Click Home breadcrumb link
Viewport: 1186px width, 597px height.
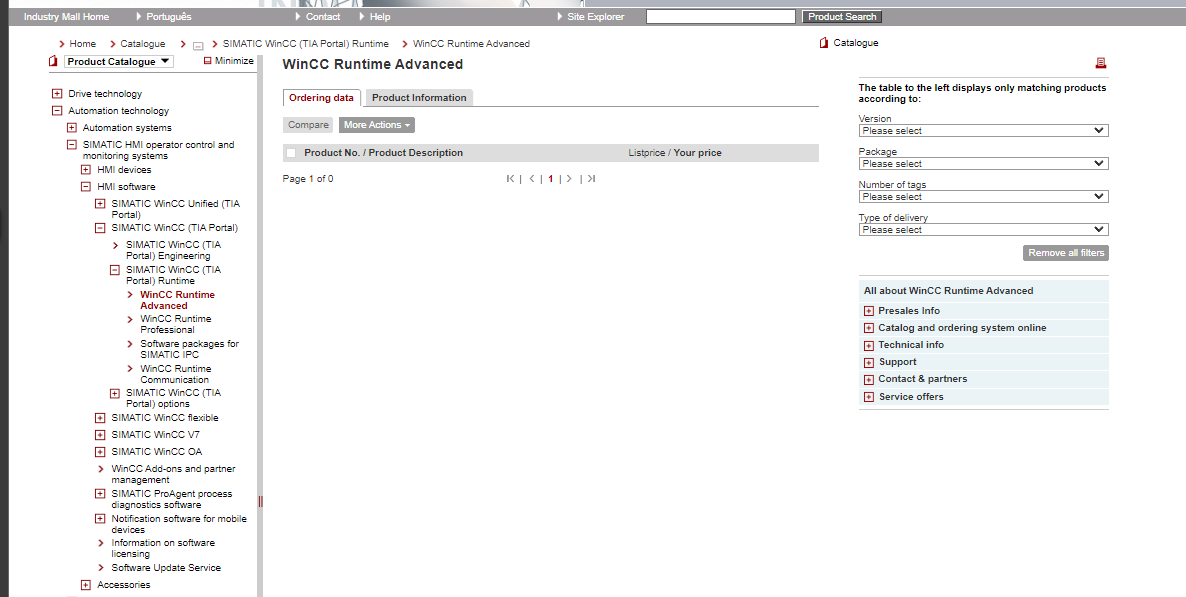coord(82,44)
